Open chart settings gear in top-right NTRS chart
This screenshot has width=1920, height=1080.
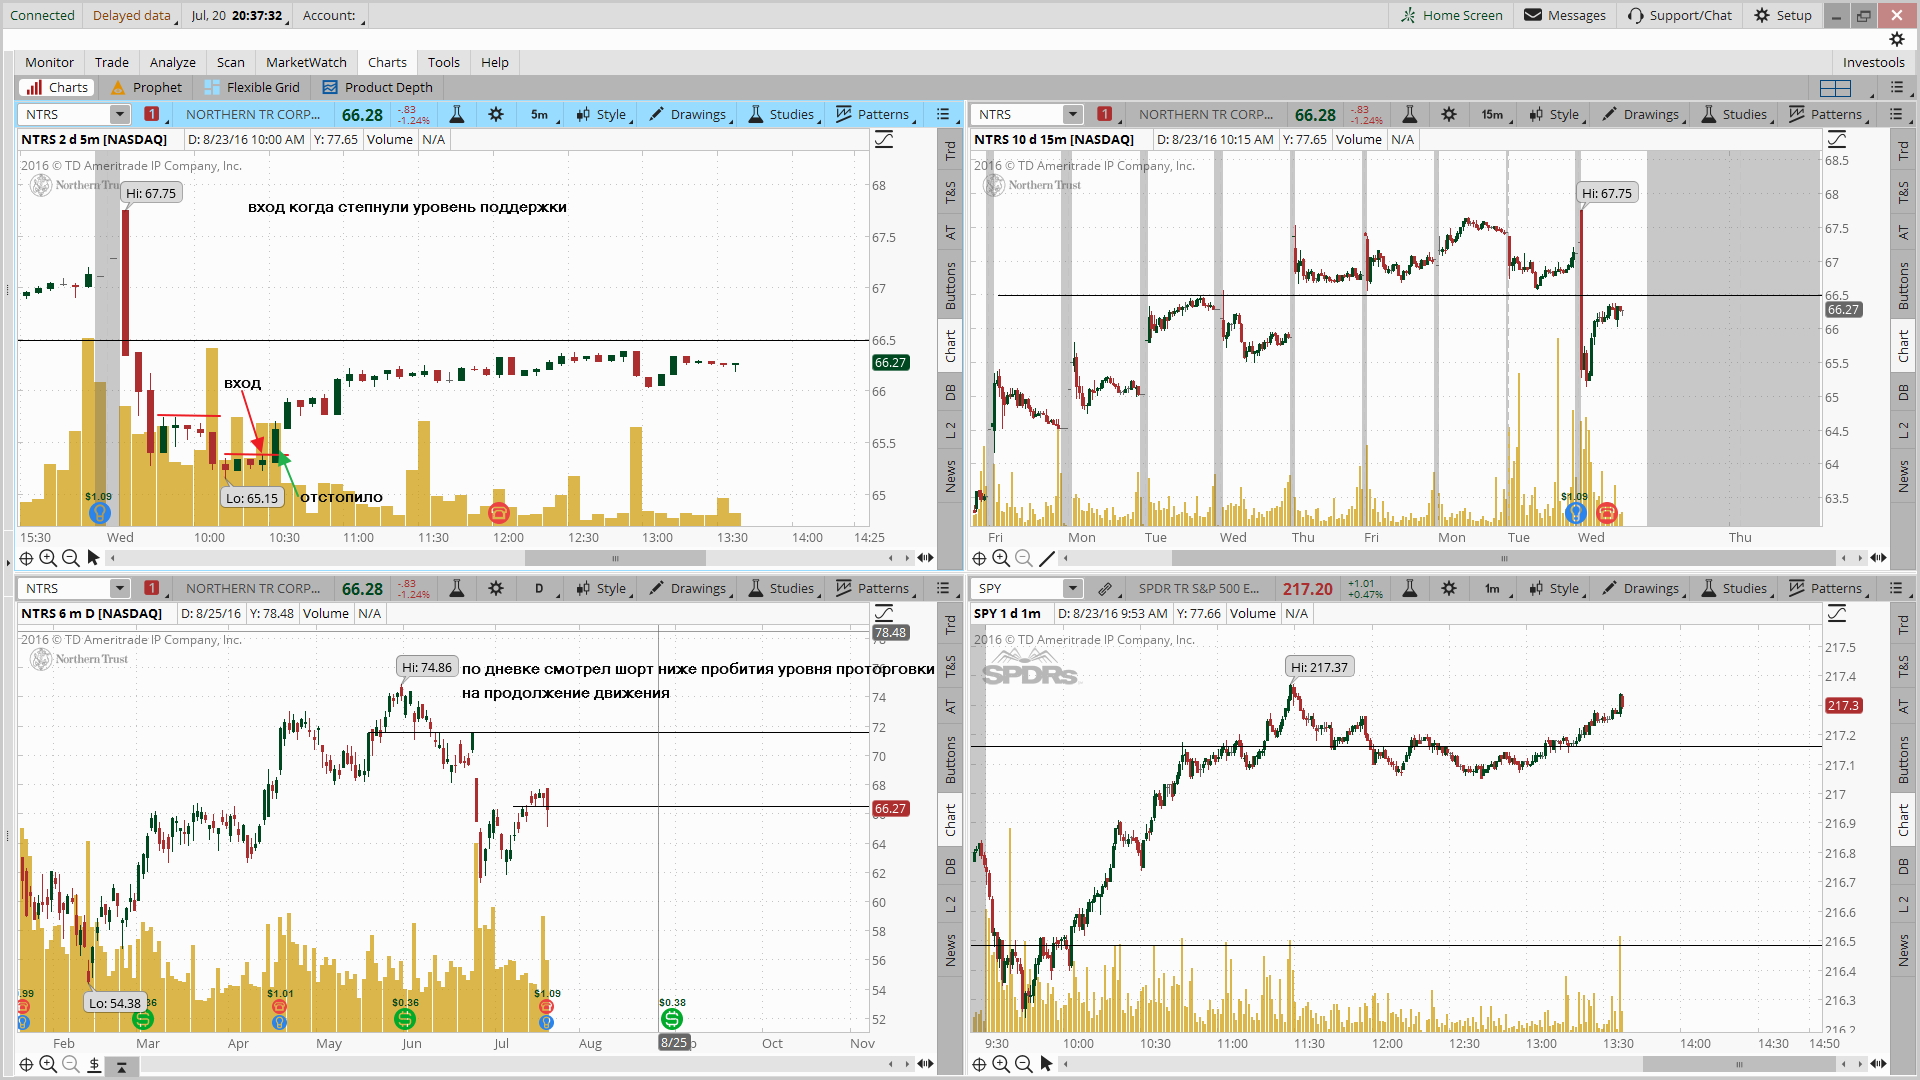pos(1449,114)
